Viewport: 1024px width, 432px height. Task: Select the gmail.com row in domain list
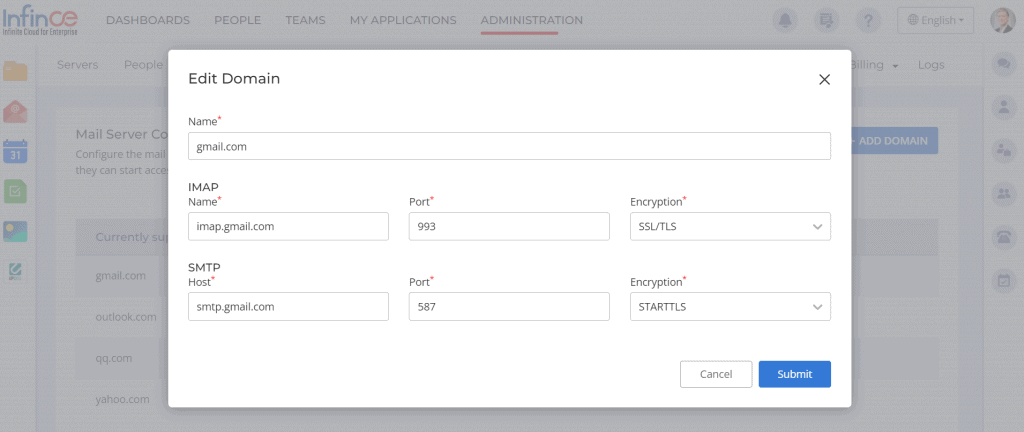(120, 275)
